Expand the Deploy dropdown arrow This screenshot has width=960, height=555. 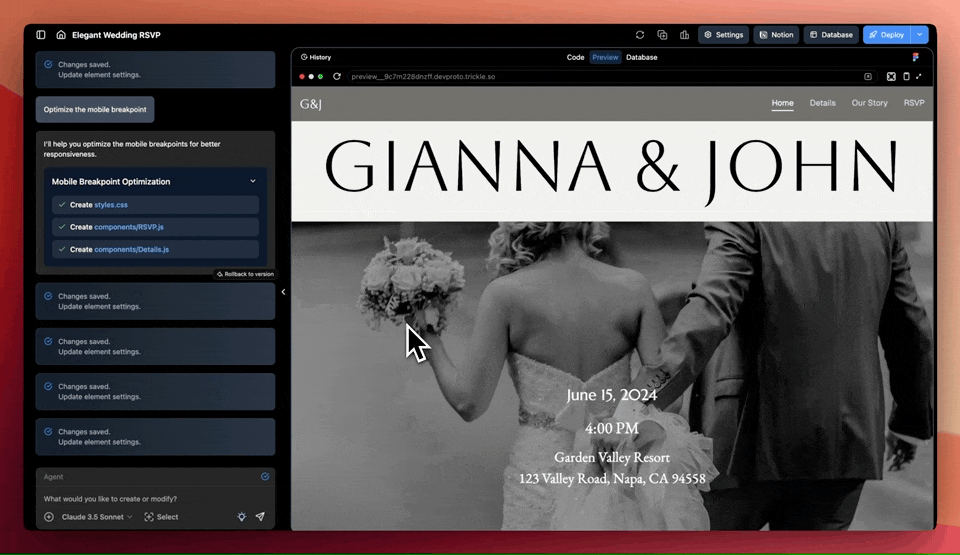pyautogui.click(x=920, y=35)
